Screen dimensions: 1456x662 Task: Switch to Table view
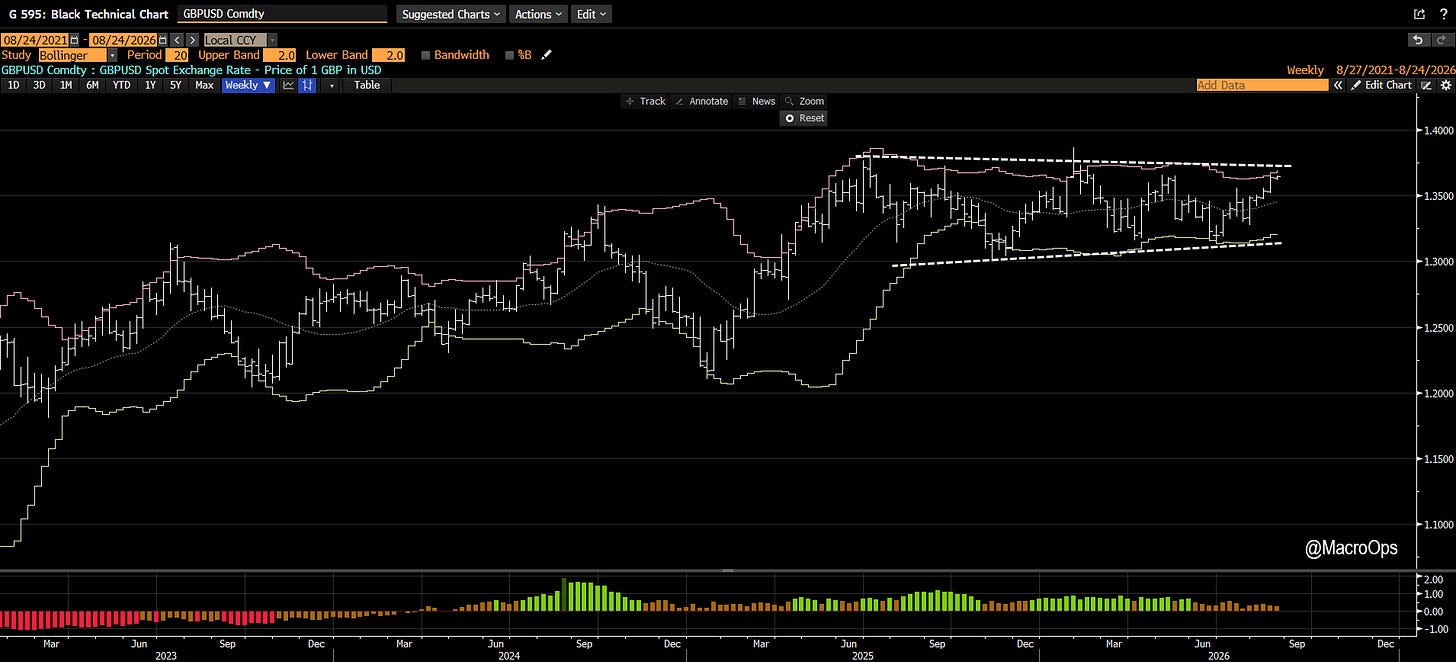pyautogui.click(x=367, y=85)
